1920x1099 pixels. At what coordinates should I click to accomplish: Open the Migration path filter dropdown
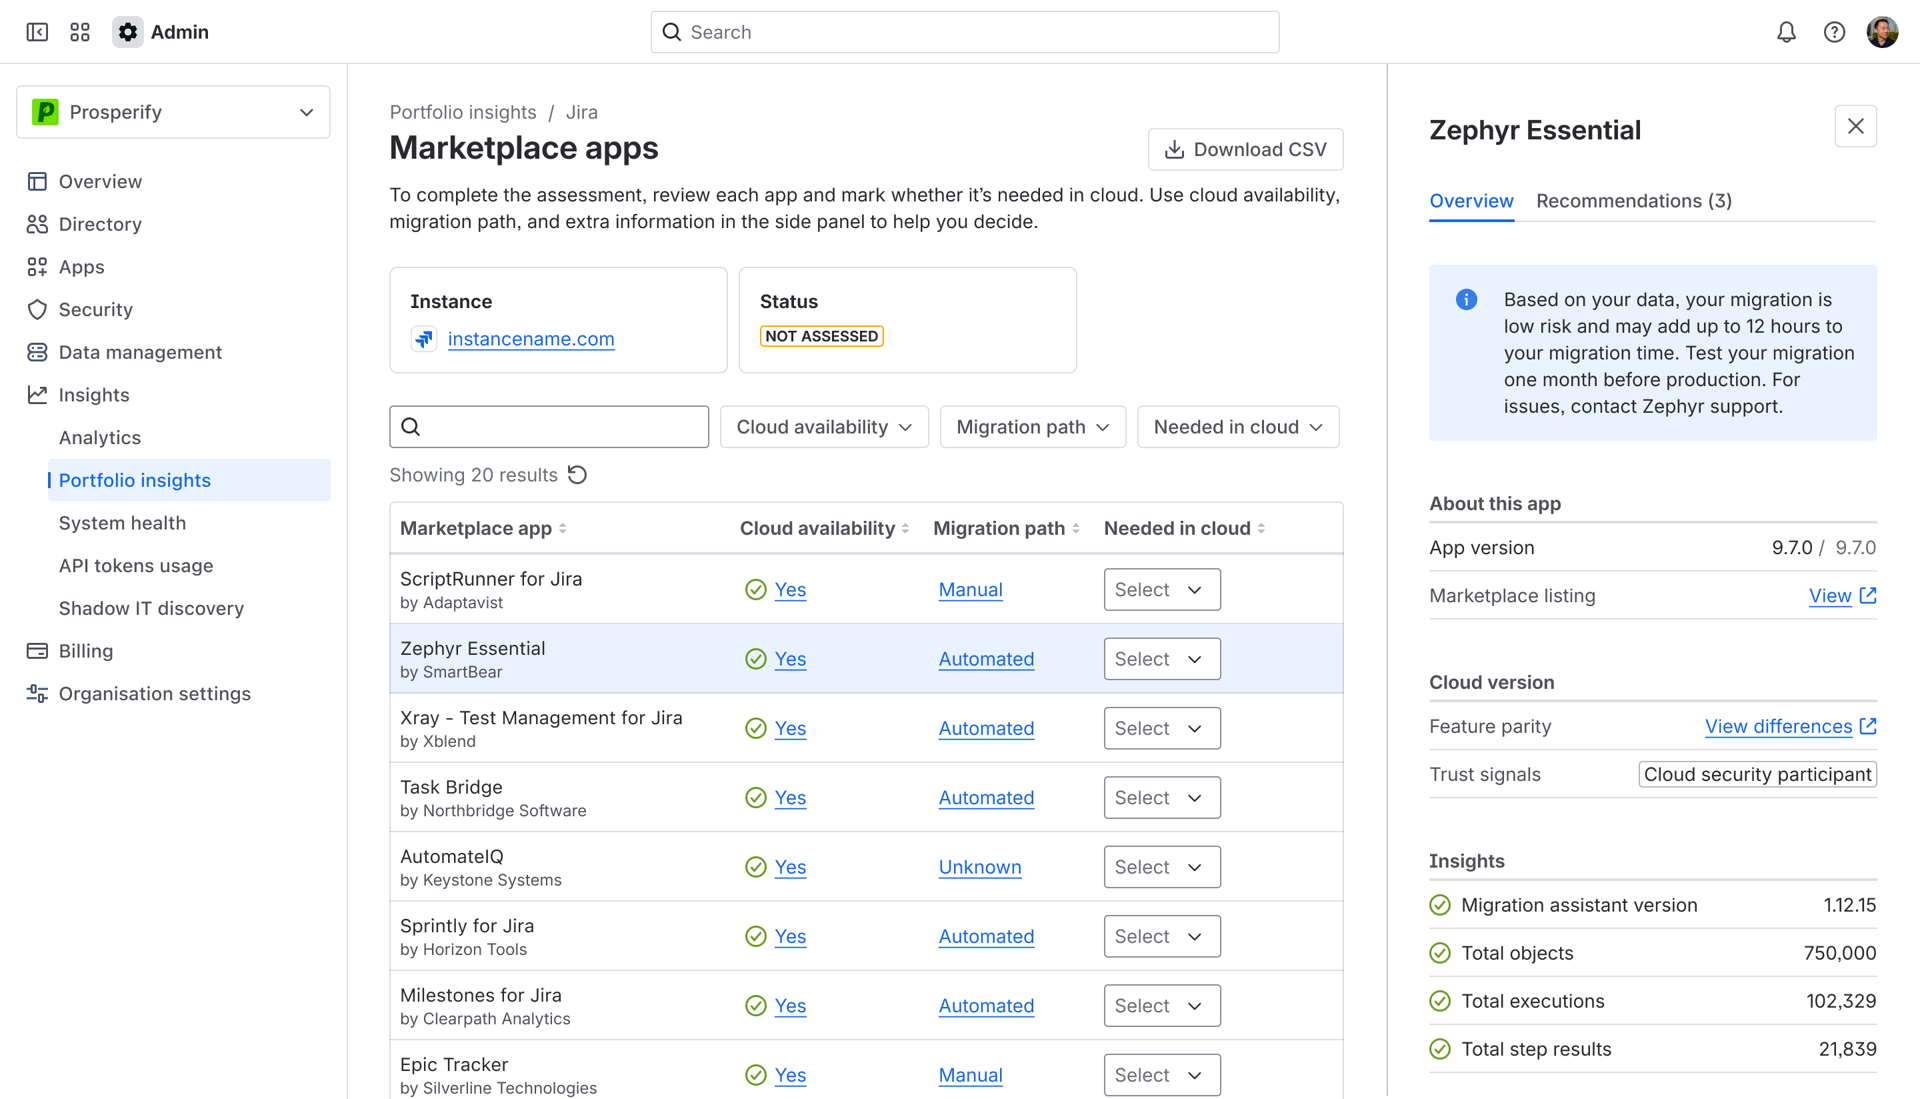tap(1032, 426)
